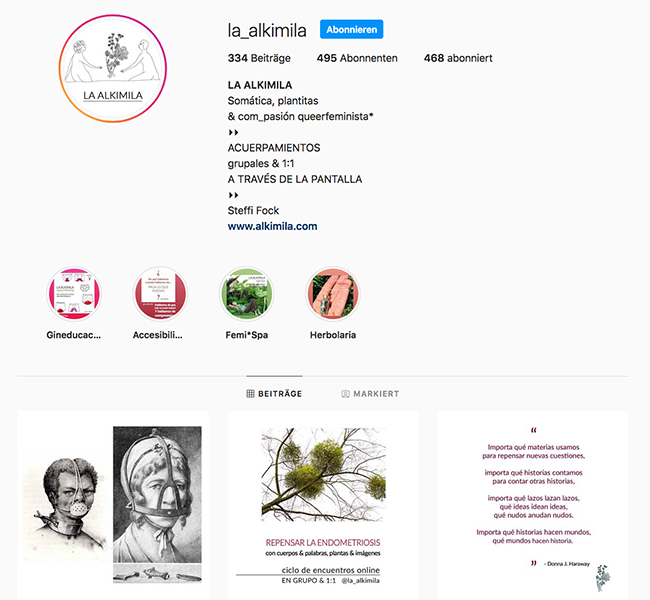Screen dimensions: 650x600
Task: Follow la_alkimila with the Abonnieren button
Action: point(351,29)
